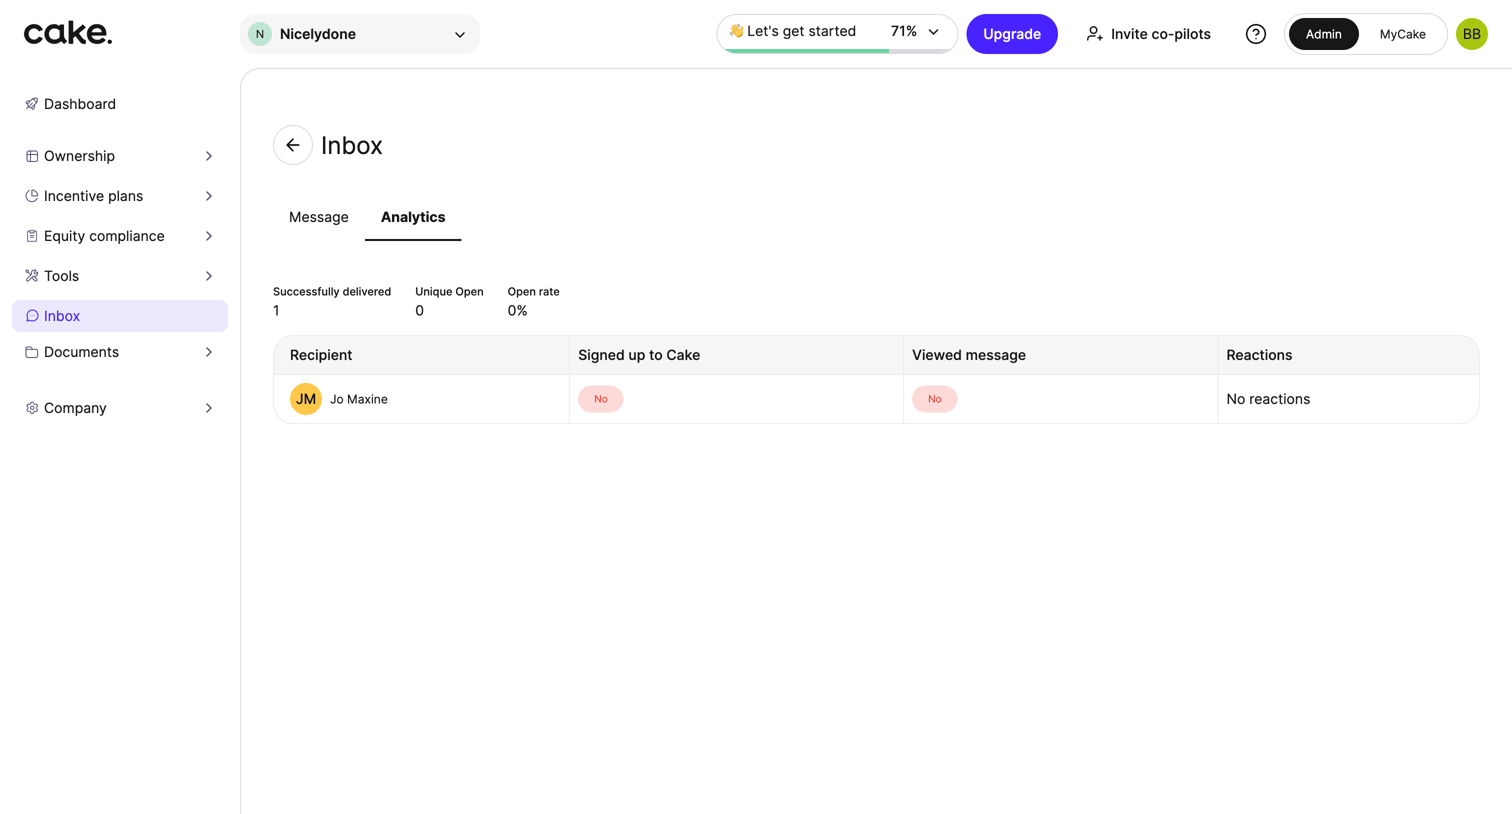Expand the Let's get started checklist chevron

pos(934,32)
